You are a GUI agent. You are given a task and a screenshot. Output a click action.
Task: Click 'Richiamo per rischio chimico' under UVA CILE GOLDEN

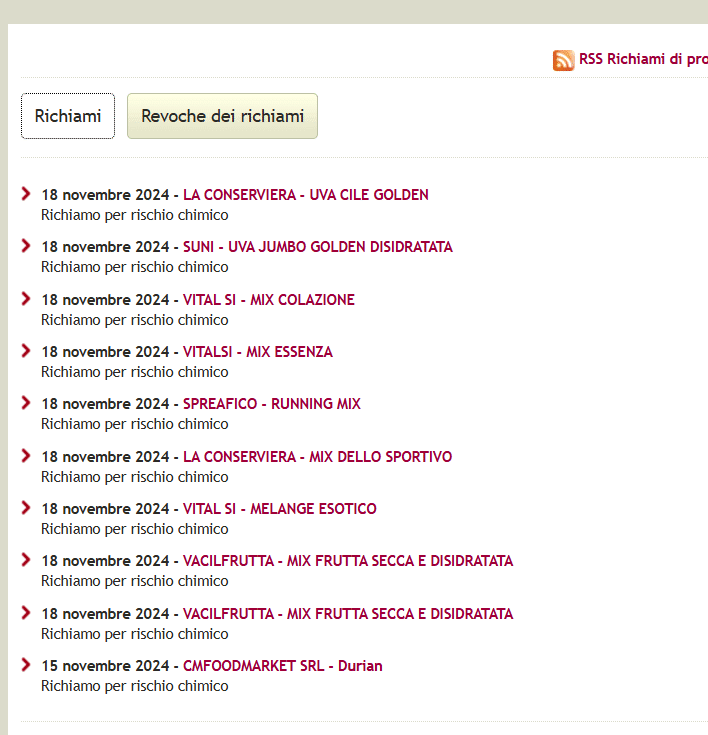pyautogui.click(x=135, y=215)
